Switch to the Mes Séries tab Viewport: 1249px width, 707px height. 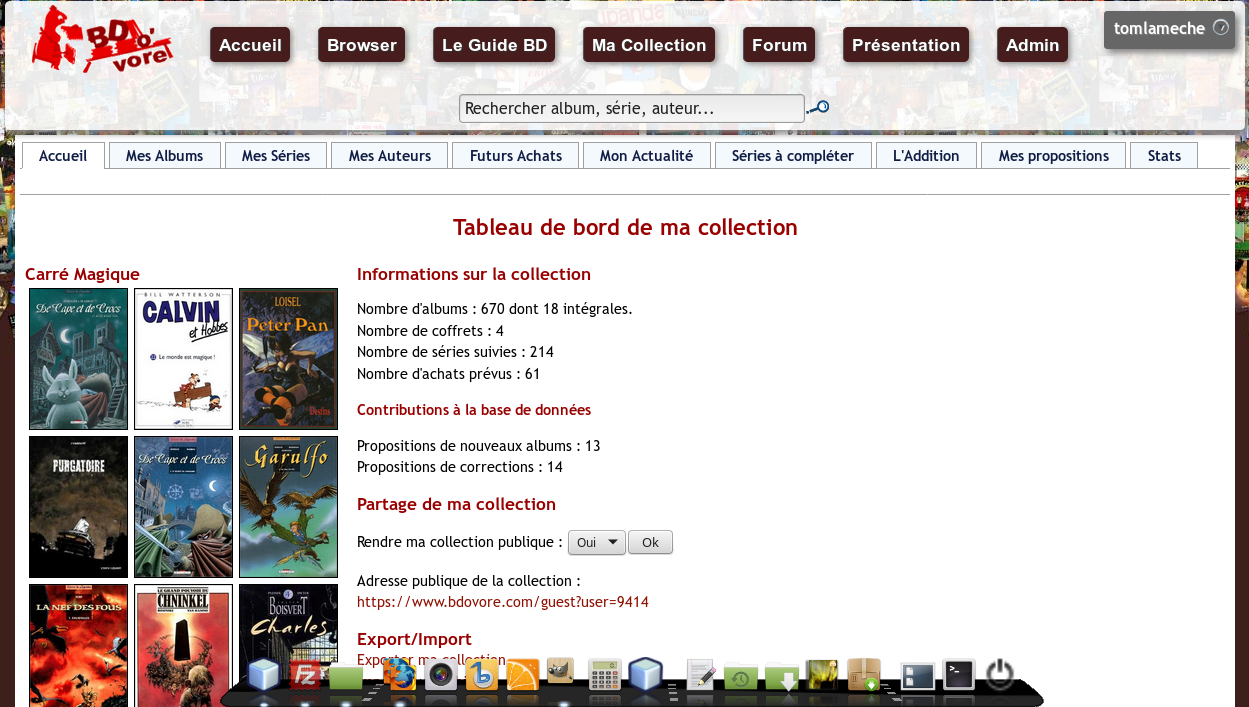click(x=276, y=156)
